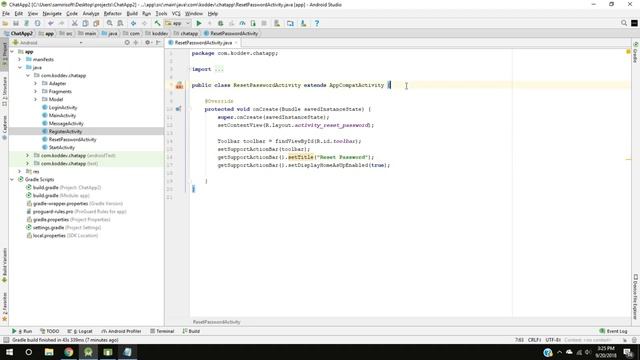Viewport: 640px width, 360px height.
Task: Expand the manifests folder
Action: point(20,60)
